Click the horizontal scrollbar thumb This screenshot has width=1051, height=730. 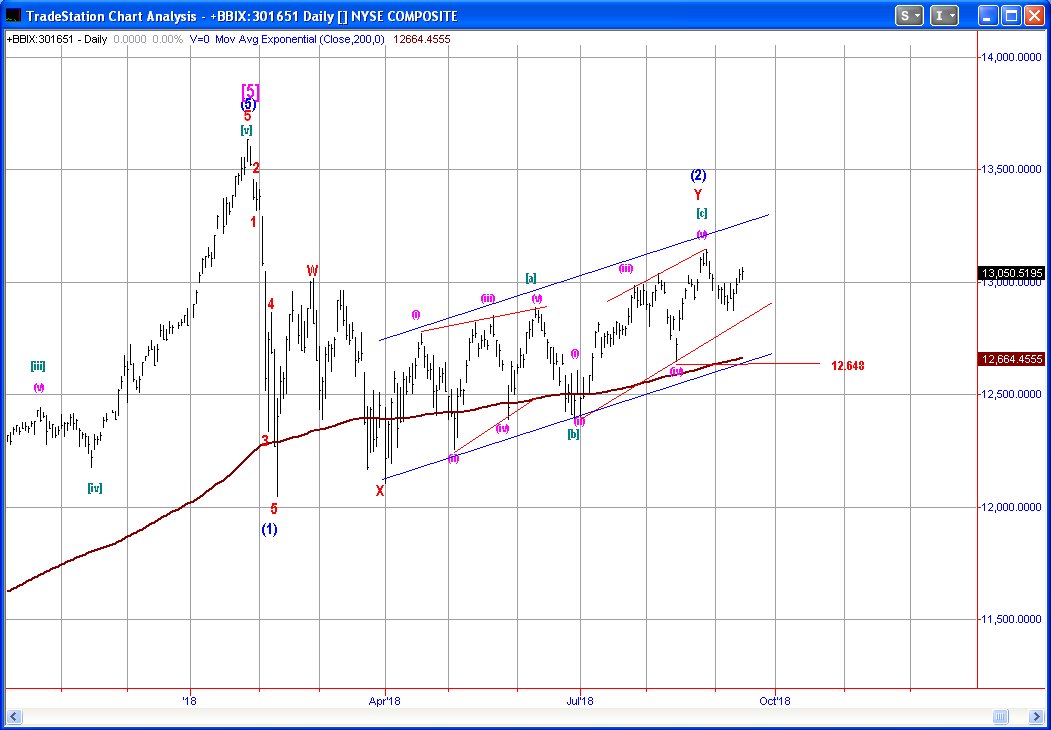999,715
